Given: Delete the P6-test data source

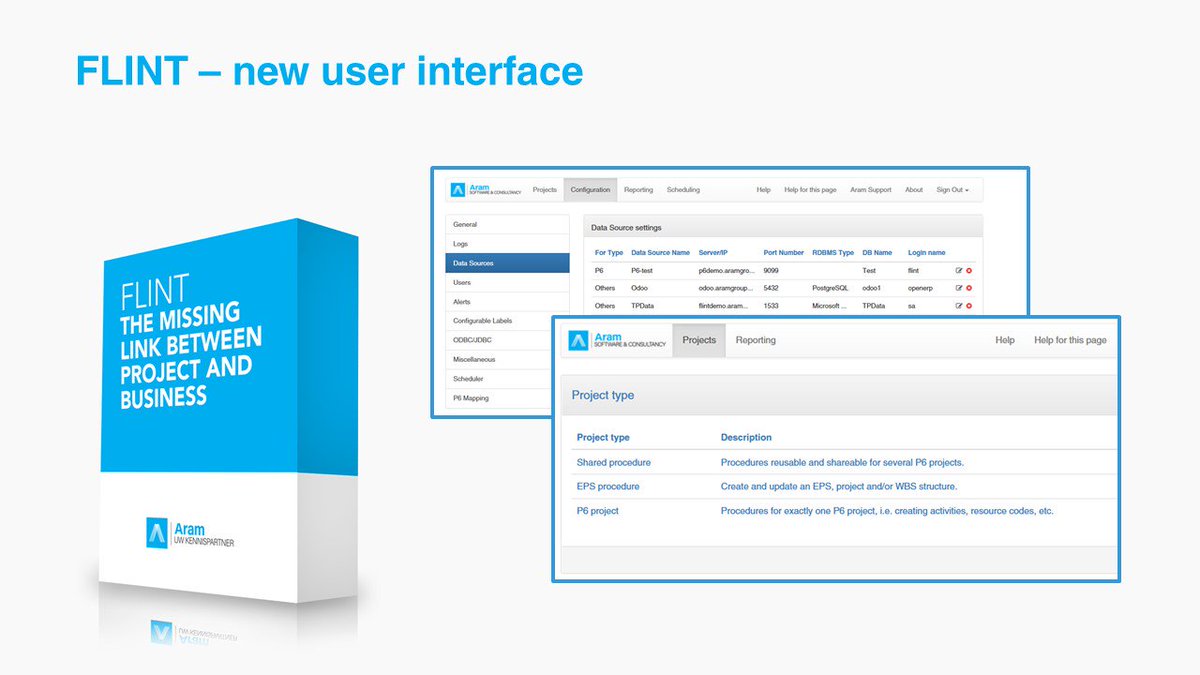Looking at the screenshot, I should coord(969,271).
